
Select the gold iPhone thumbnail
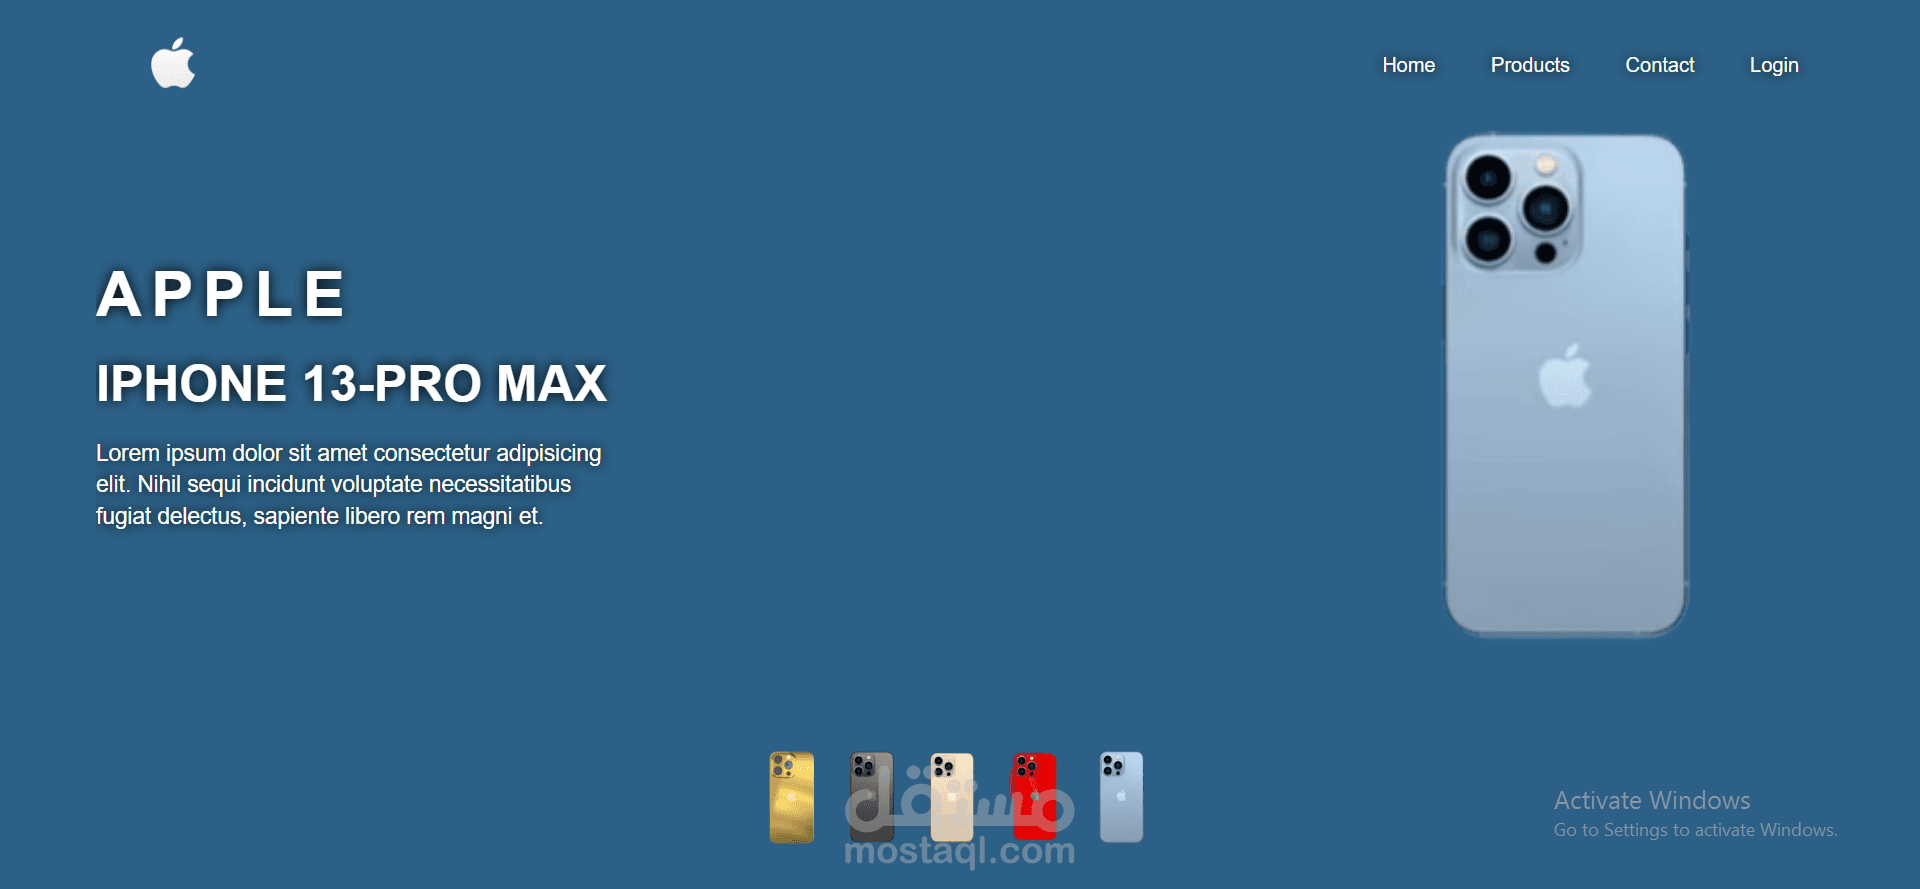[x=791, y=797]
